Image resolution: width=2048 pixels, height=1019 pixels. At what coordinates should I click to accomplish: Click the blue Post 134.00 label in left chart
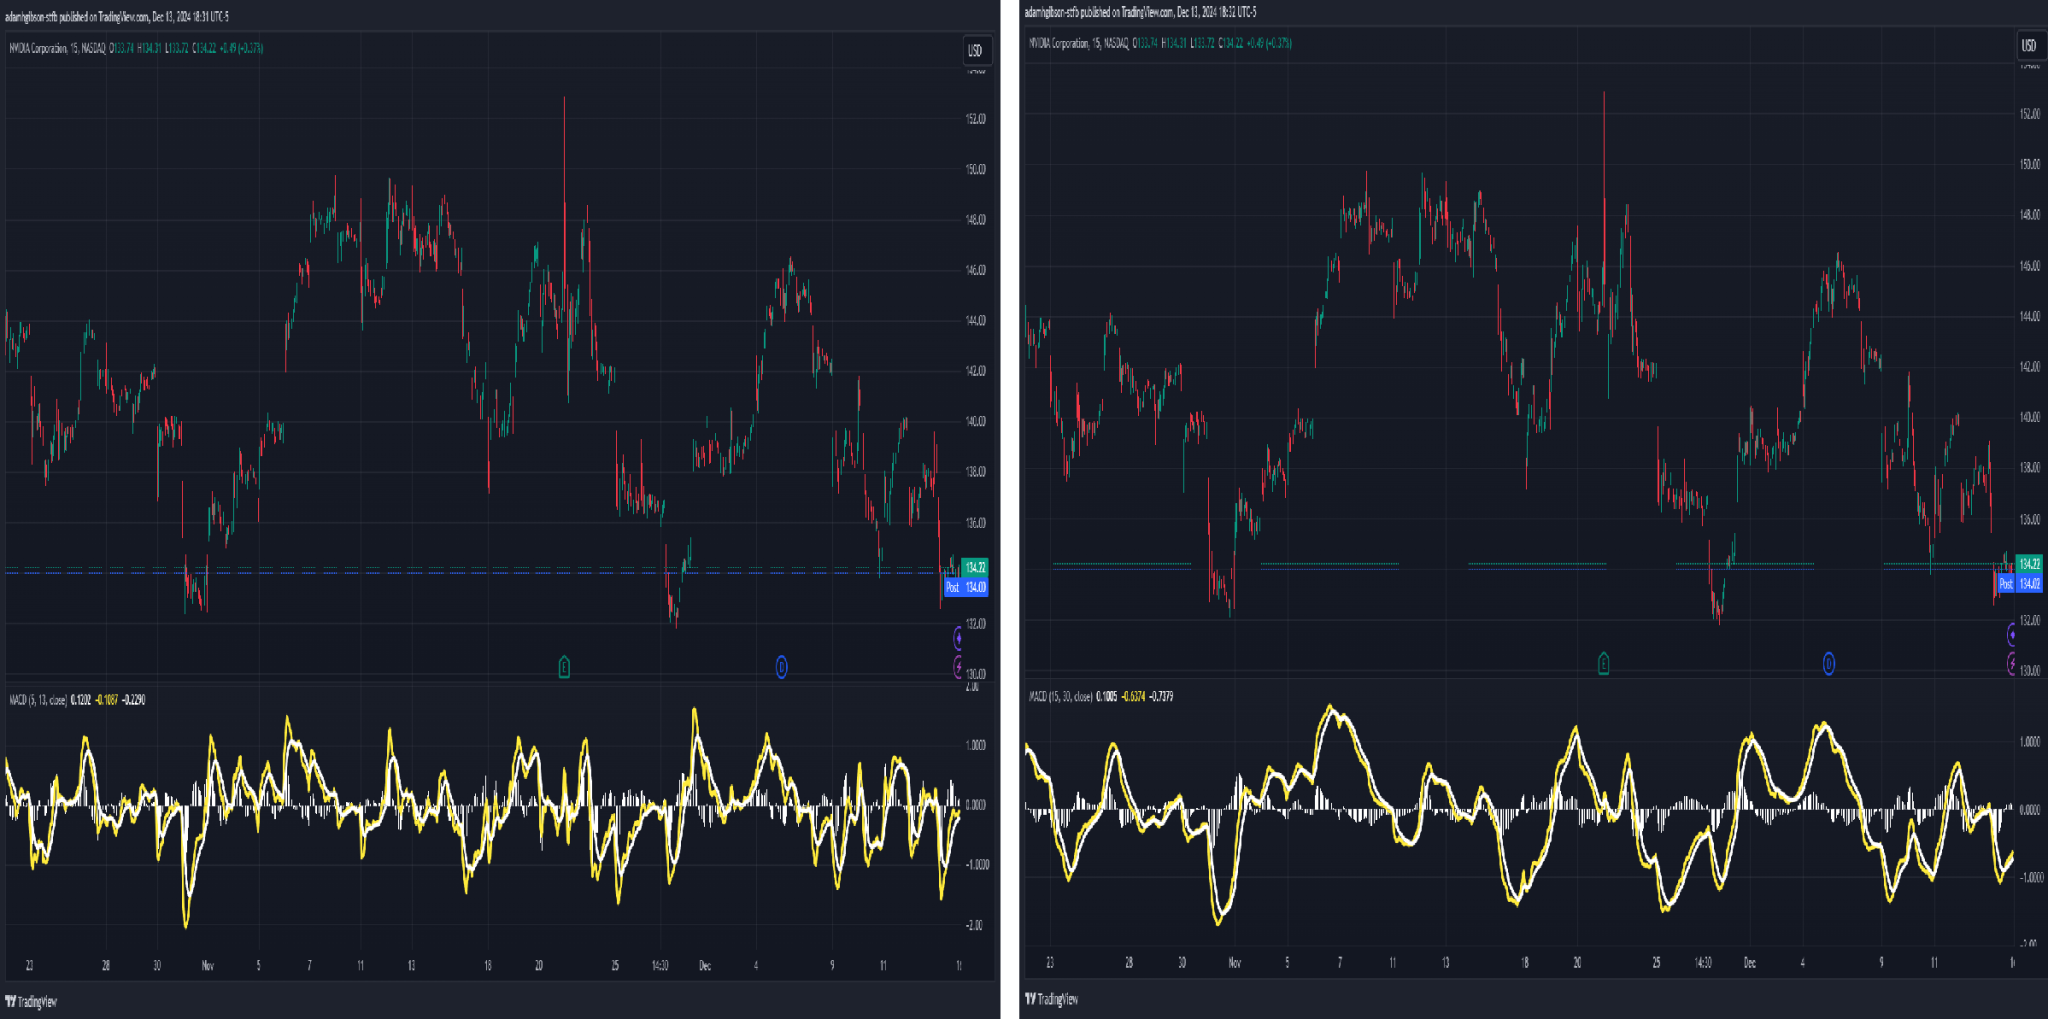966,587
